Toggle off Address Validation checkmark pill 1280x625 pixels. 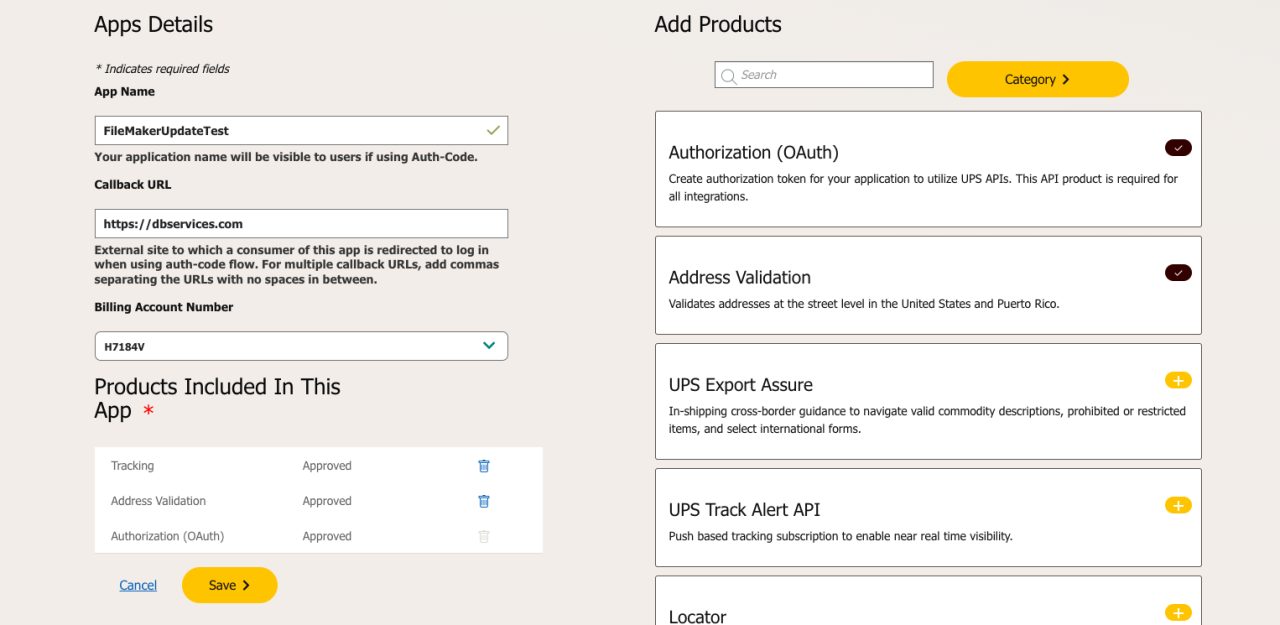(1178, 273)
